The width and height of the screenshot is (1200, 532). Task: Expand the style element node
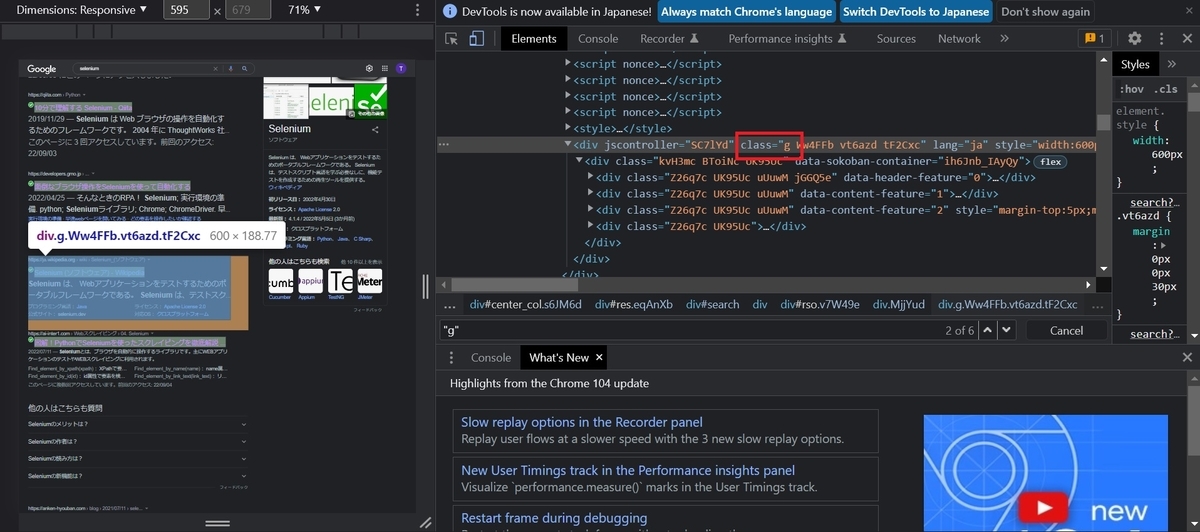(x=569, y=128)
